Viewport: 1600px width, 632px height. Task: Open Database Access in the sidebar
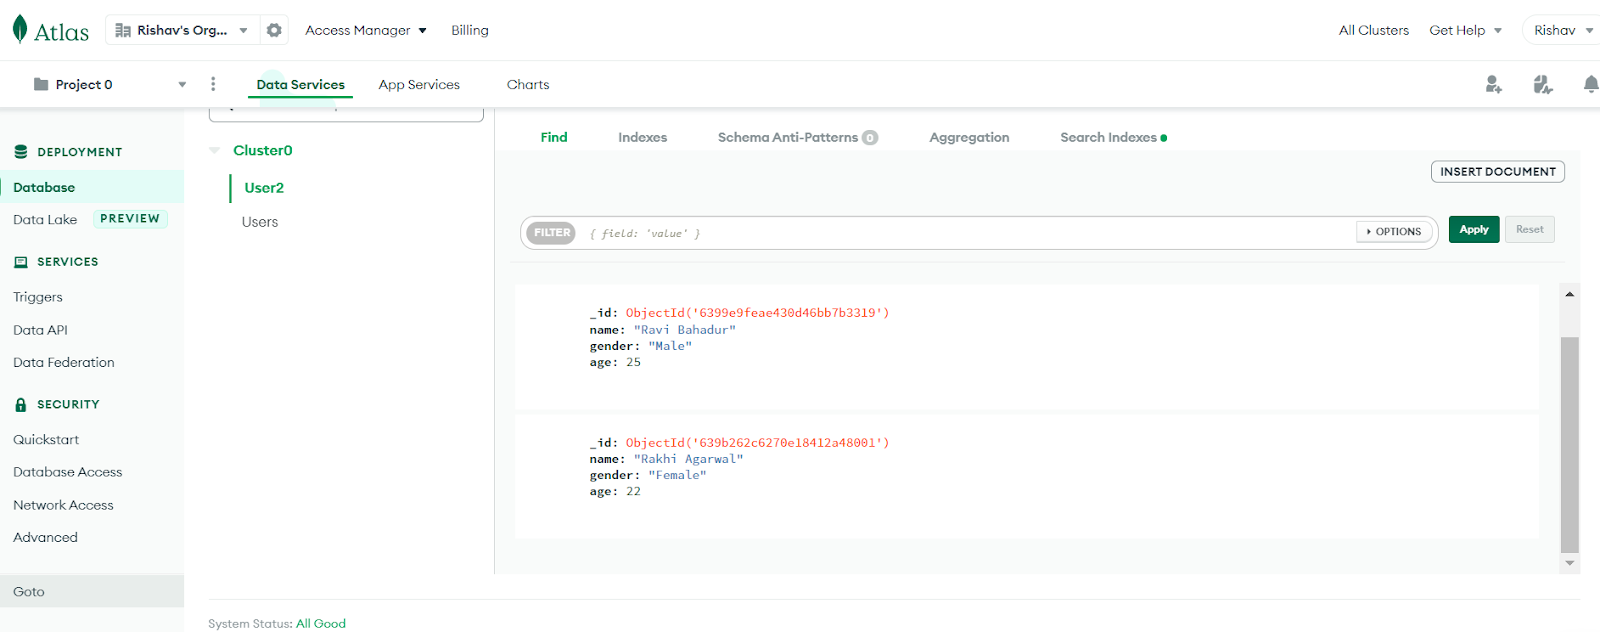point(68,472)
